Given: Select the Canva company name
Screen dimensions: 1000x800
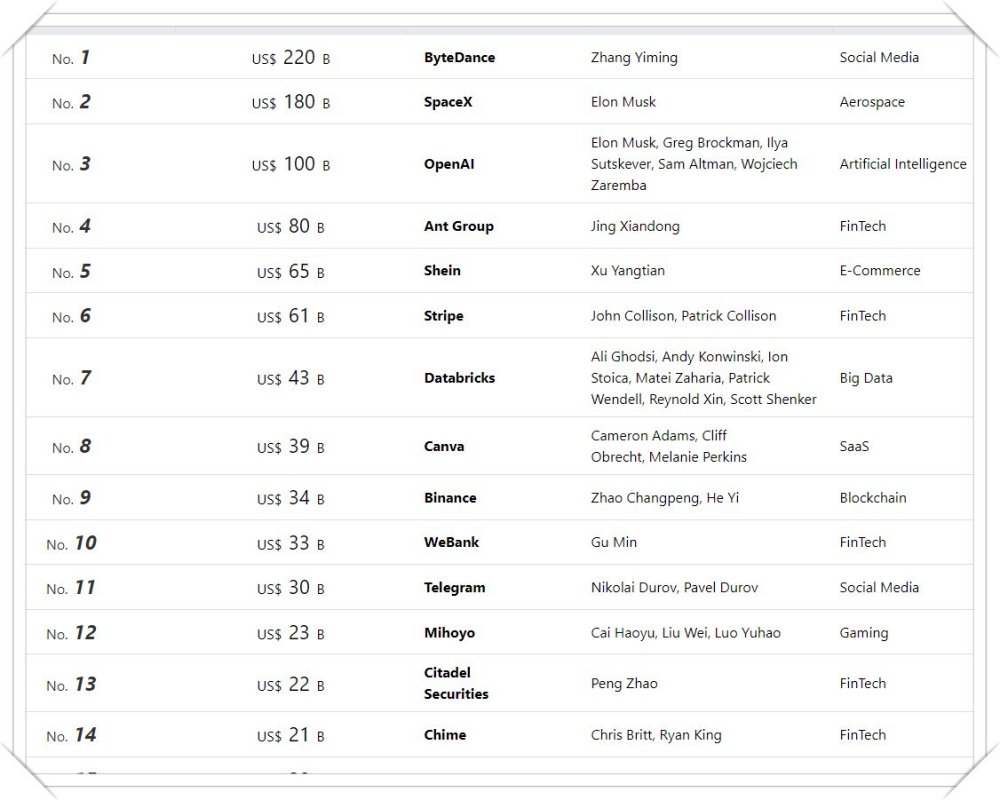Looking at the screenshot, I should [444, 446].
